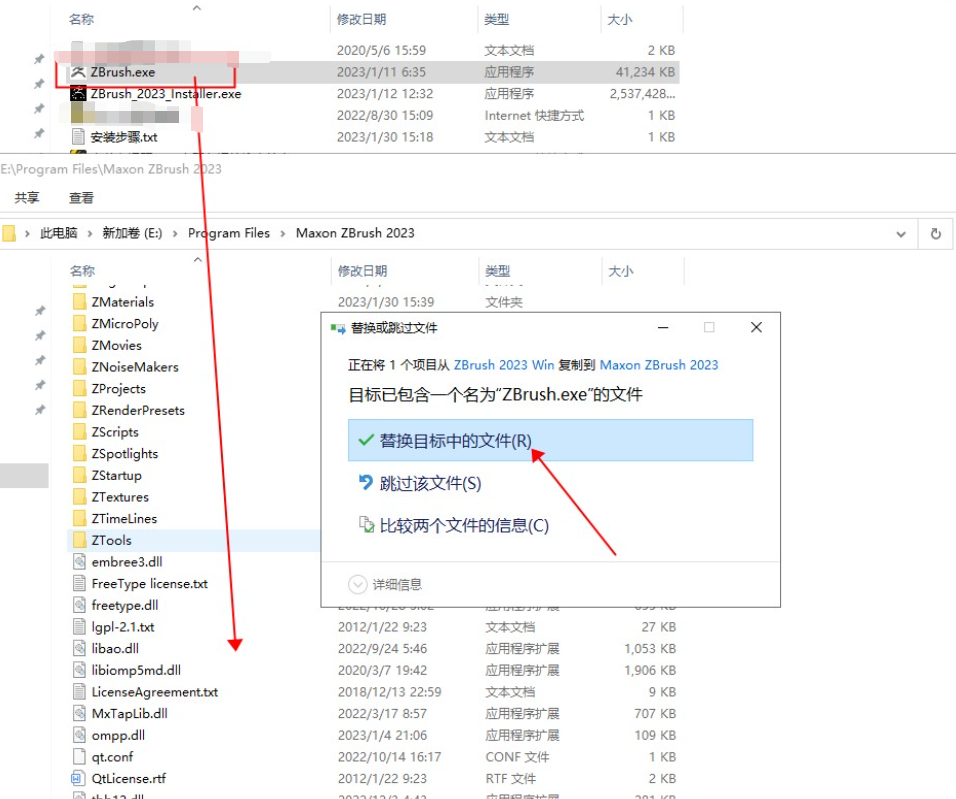This screenshot has width=956, height=799.
Task: Click the refresh icon in address bar
Action: 934,232
